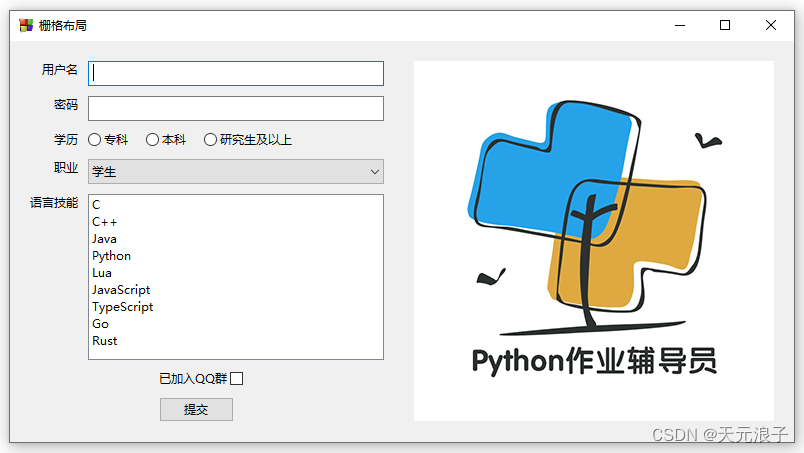
Task: Focus the 用户名 text field
Action: point(236,73)
